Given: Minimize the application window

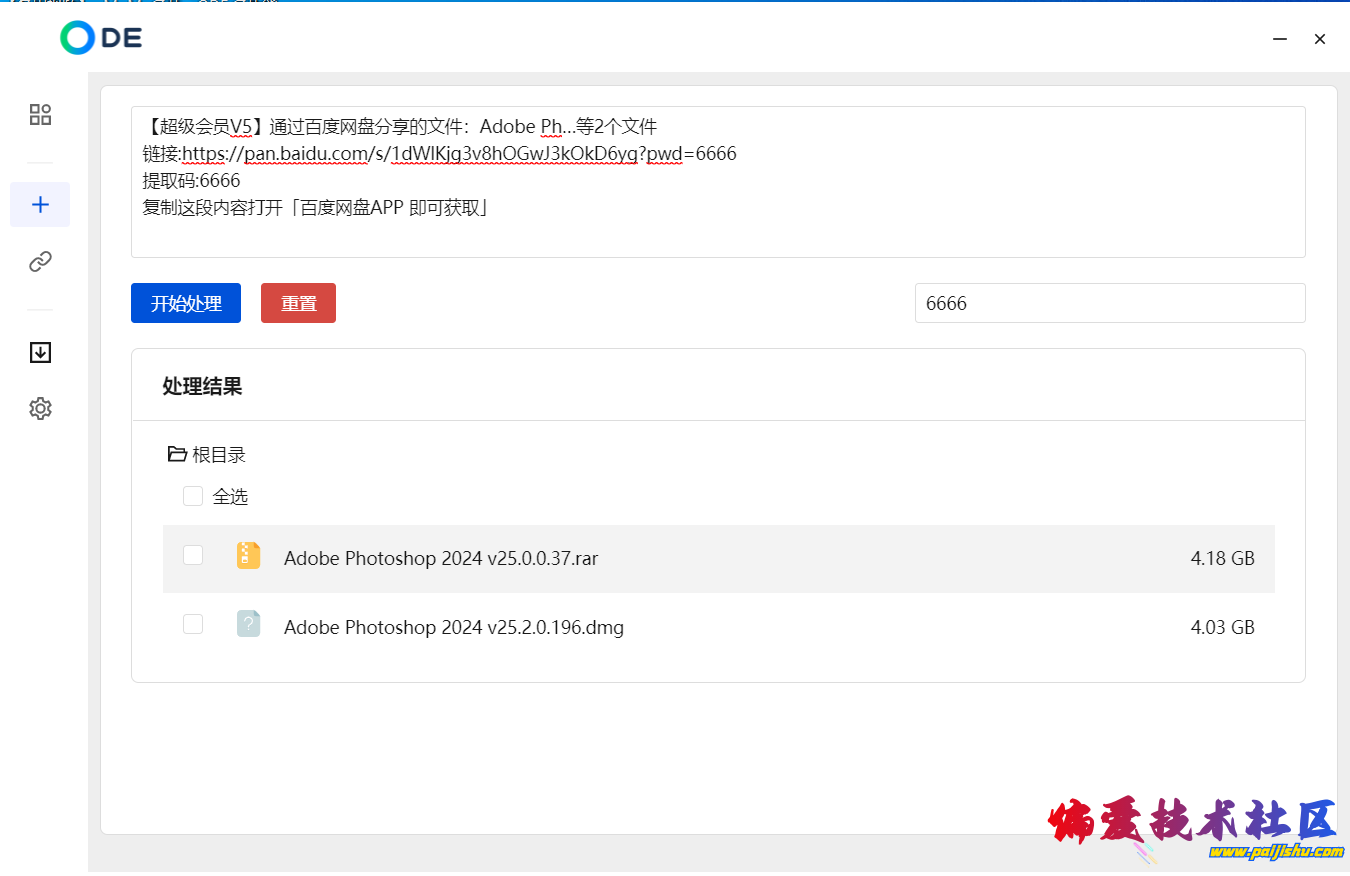Looking at the screenshot, I should click(1279, 39).
